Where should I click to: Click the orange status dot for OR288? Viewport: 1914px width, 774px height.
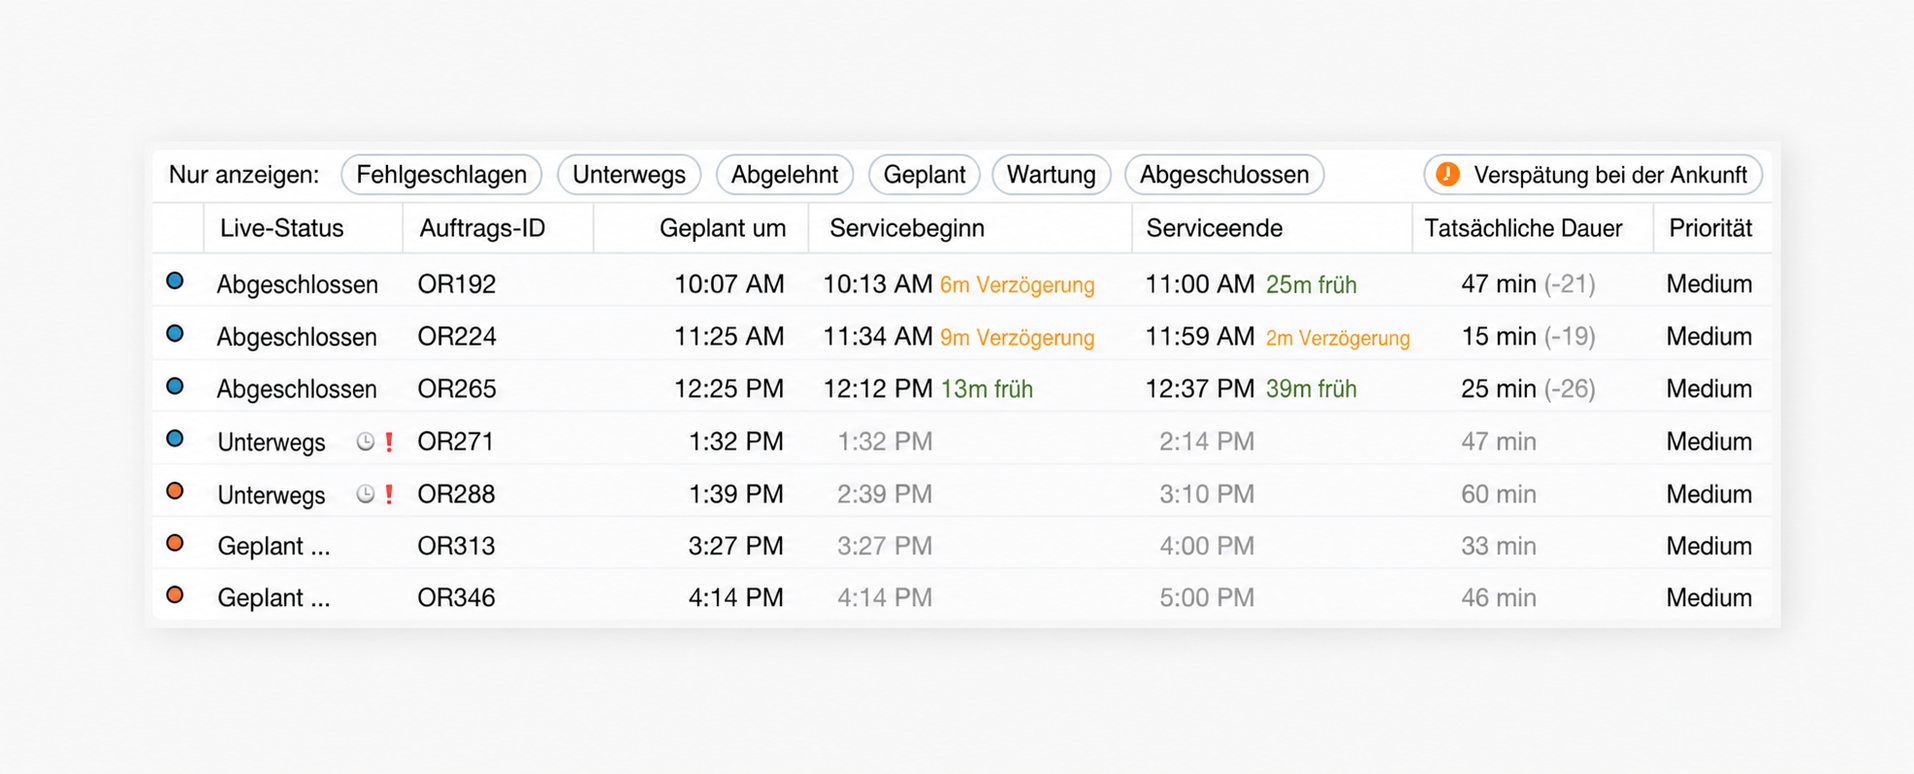pos(175,491)
